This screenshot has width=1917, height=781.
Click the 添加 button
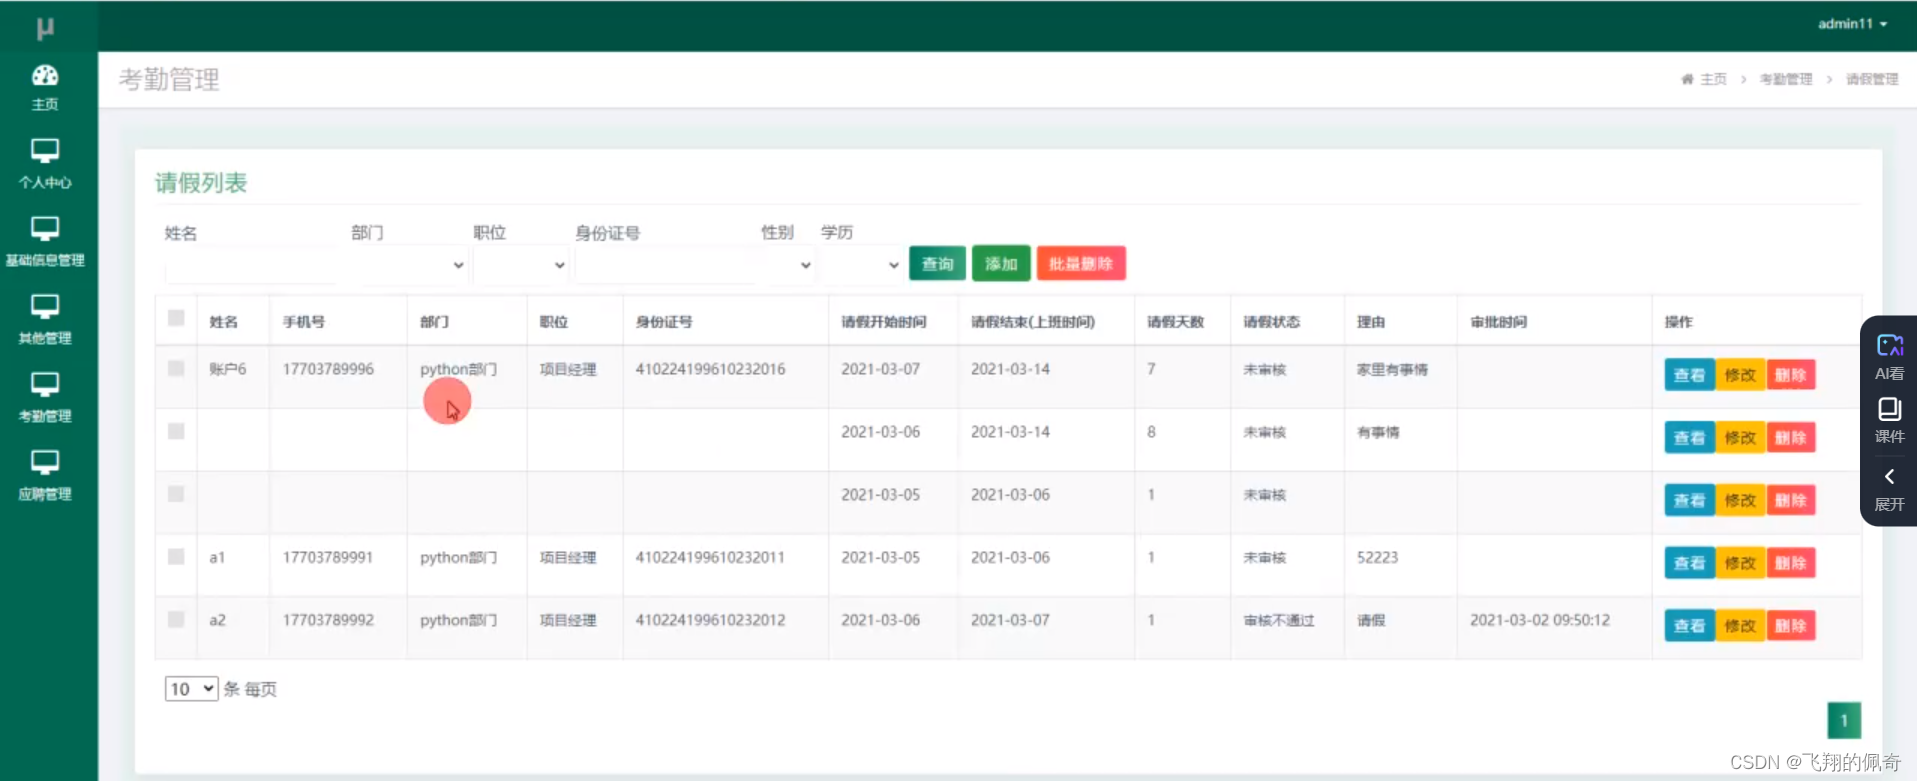1001,263
